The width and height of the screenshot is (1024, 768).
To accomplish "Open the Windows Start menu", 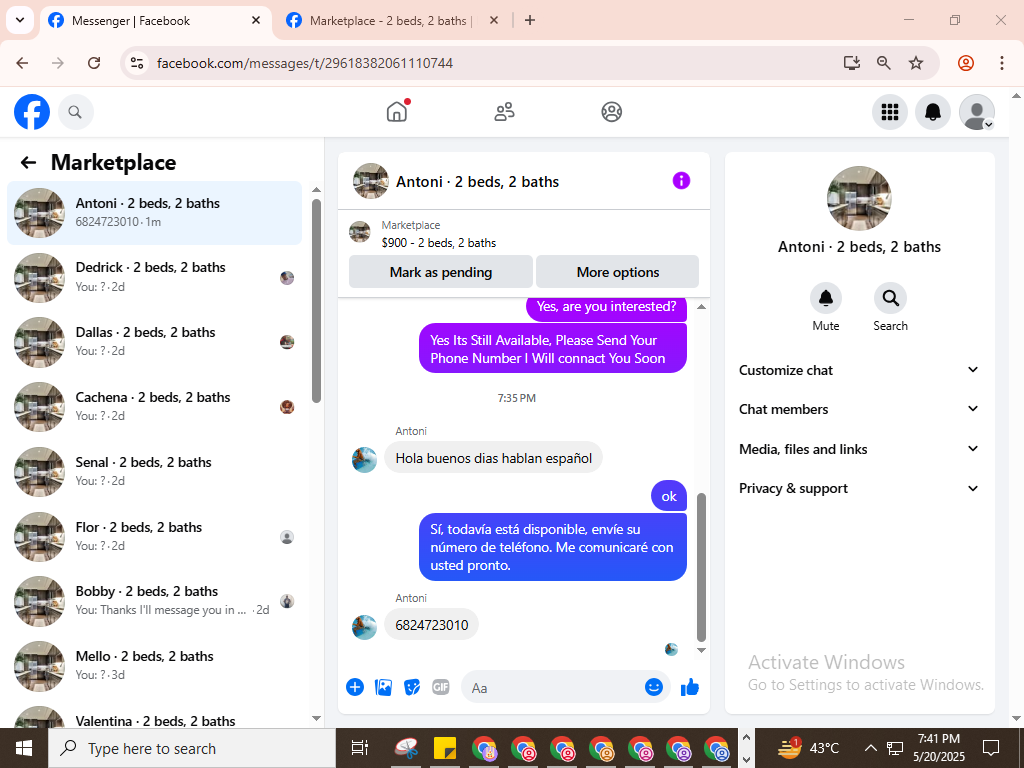I will pos(24,748).
